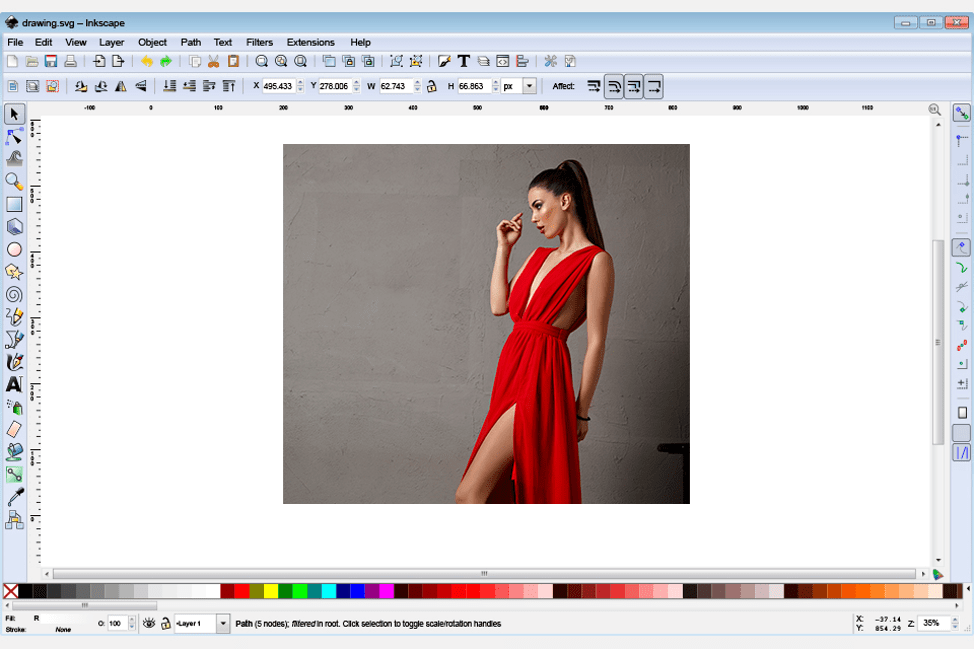Toggle the third Affect button after the label
The width and height of the screenshot is (974, 649).
tap(634, 86)
